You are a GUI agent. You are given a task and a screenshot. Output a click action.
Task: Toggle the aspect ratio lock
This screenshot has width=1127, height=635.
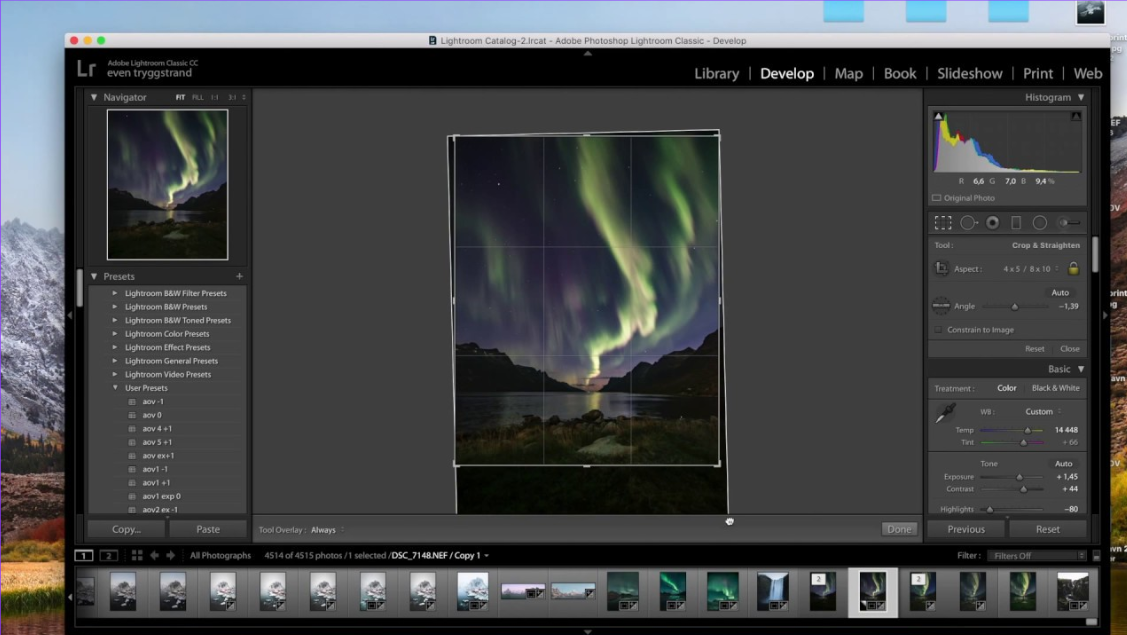[1073, 269]
